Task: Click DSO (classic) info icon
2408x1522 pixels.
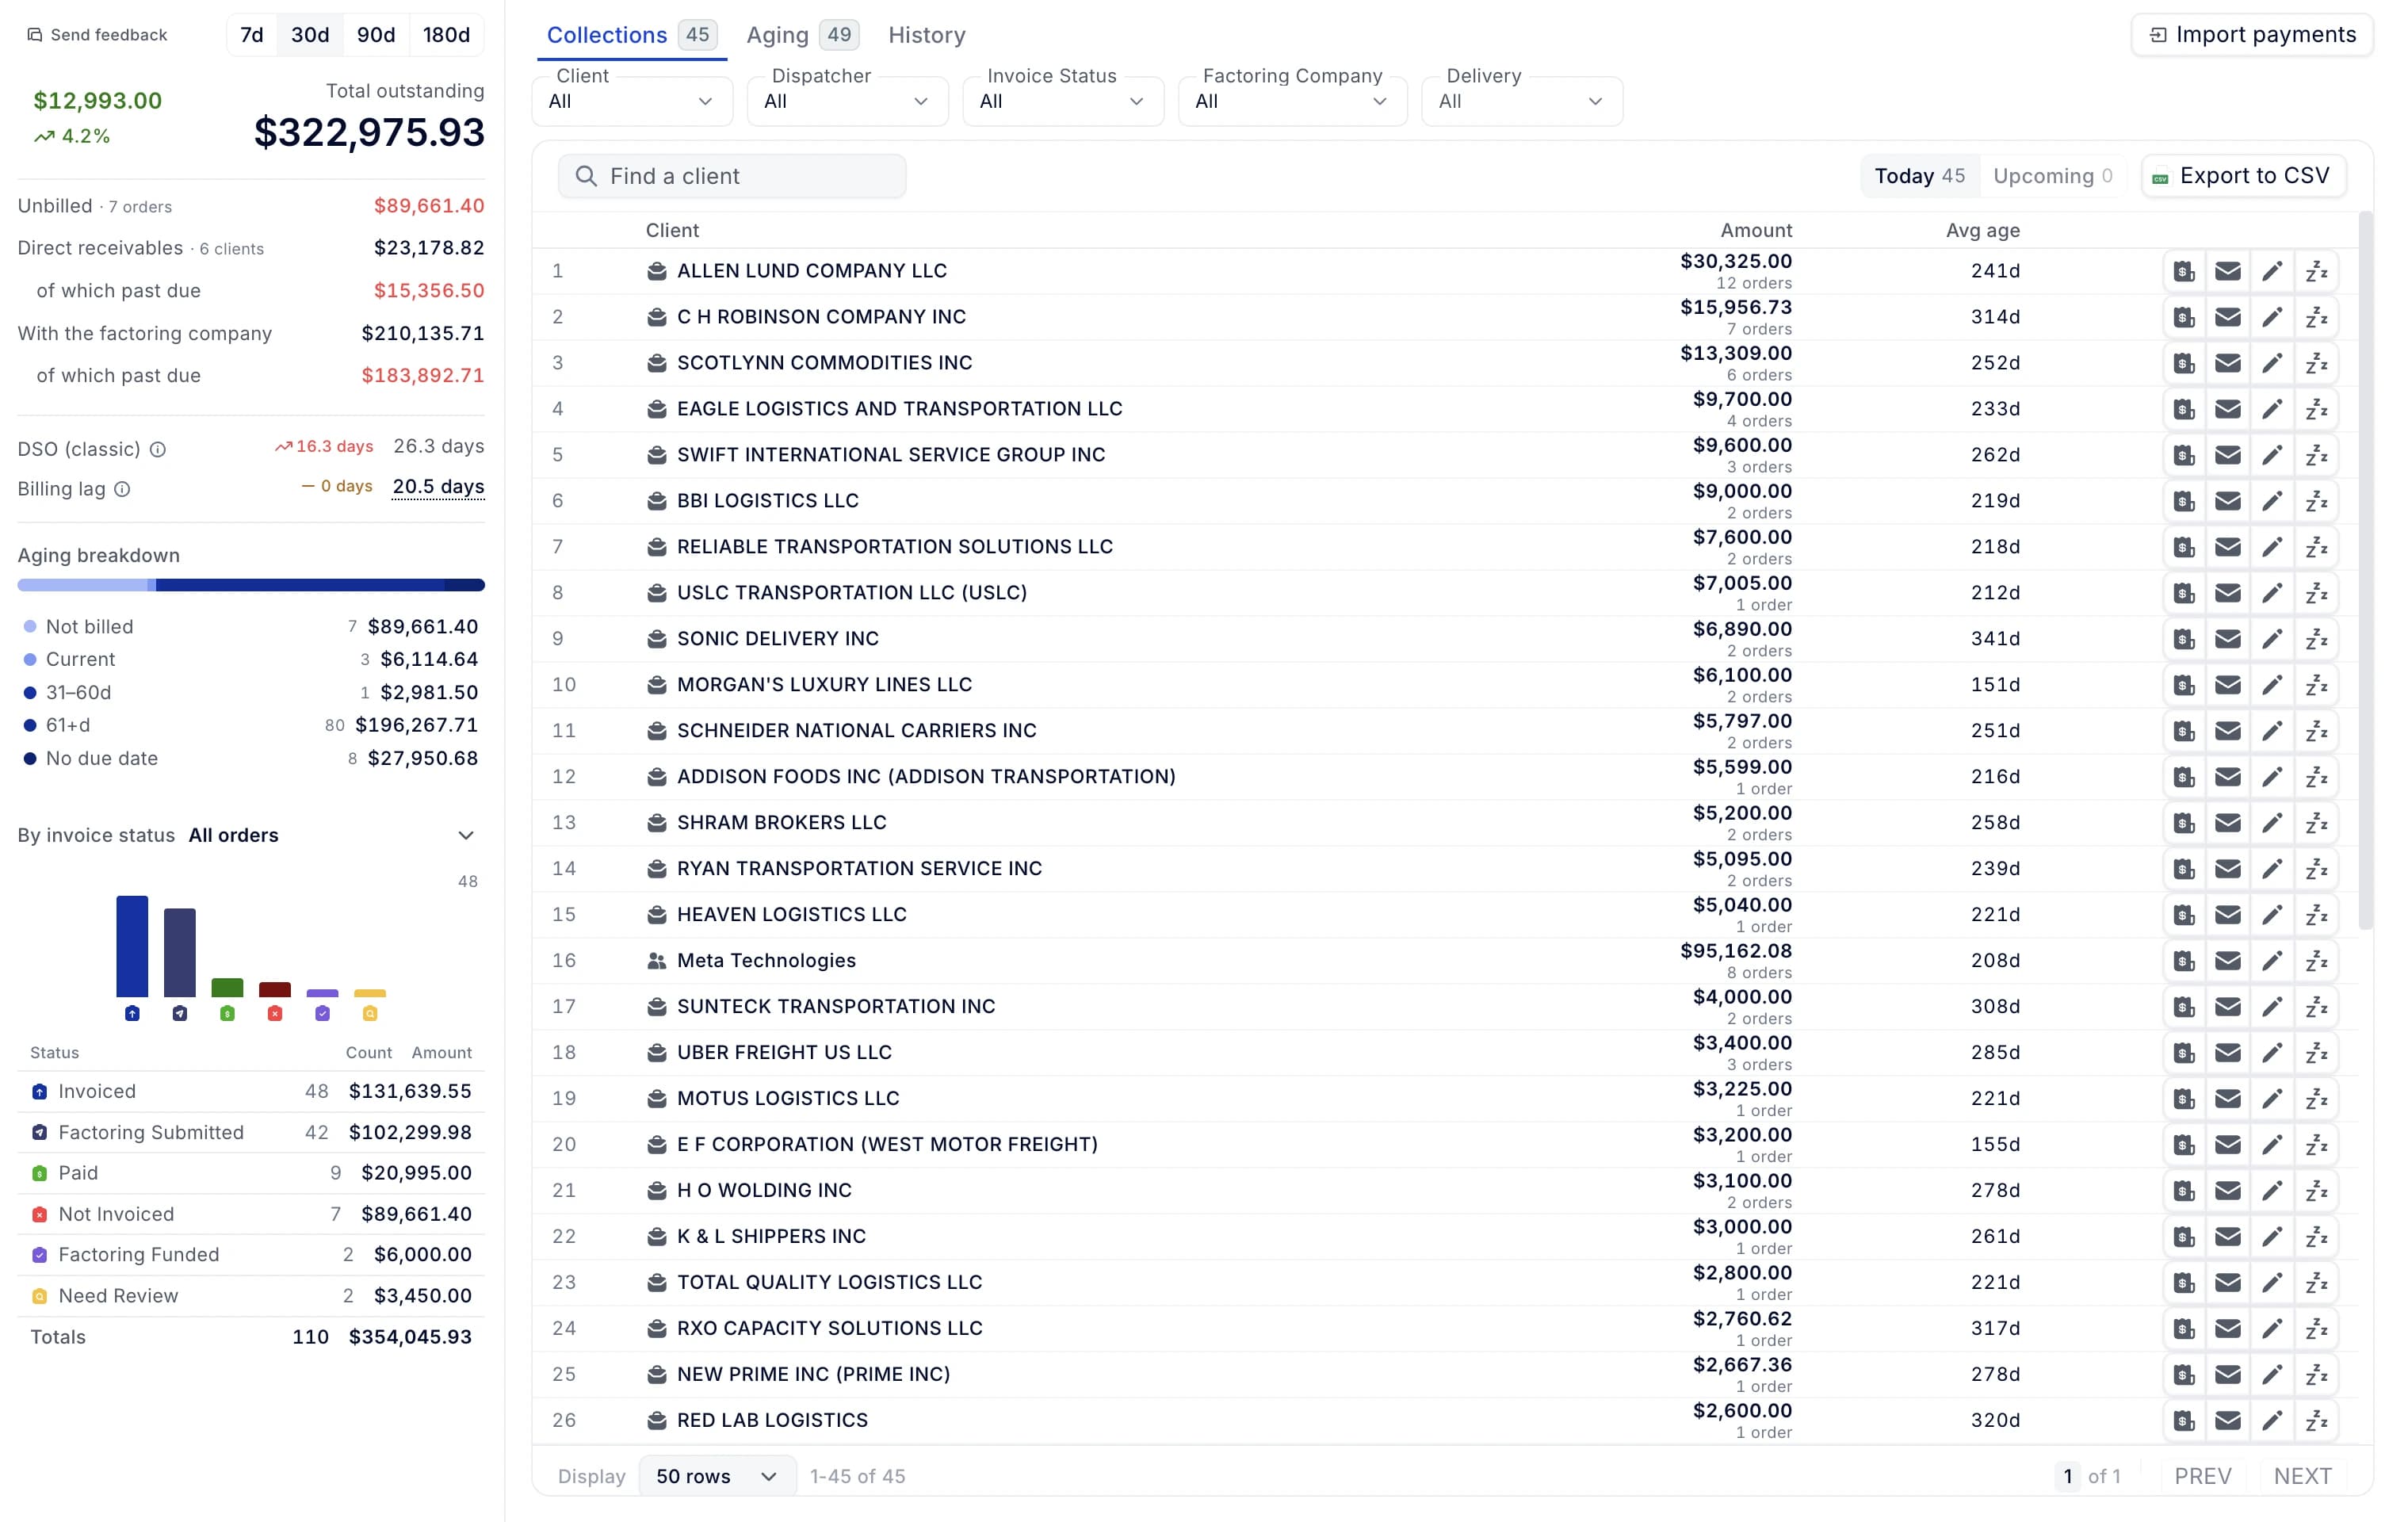Action: (158, 449)
